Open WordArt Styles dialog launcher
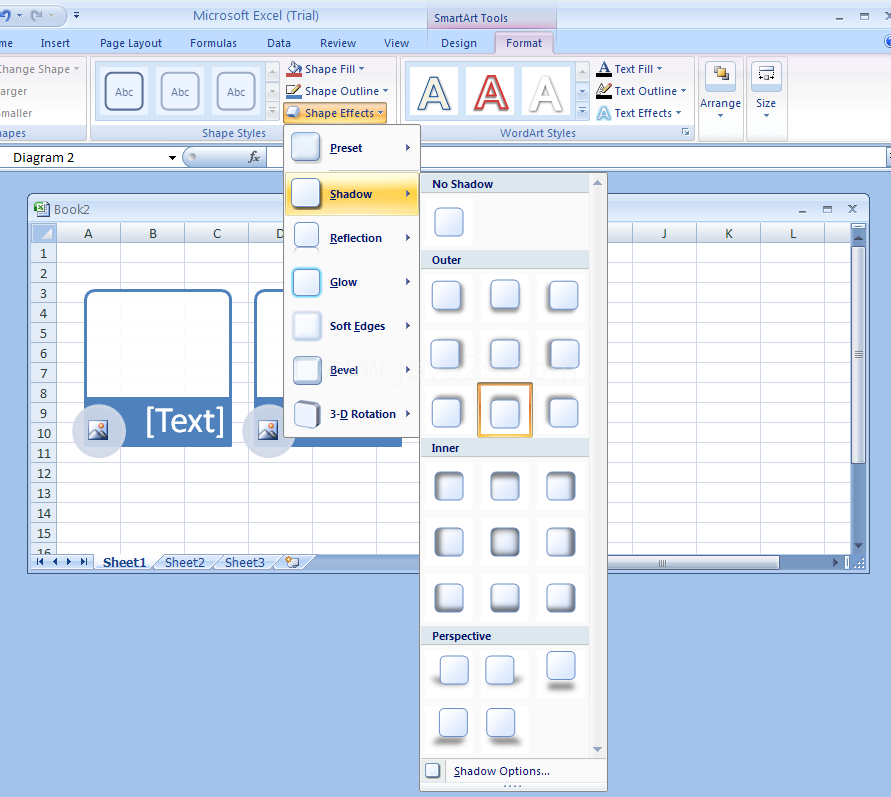 tap(686, 132)
